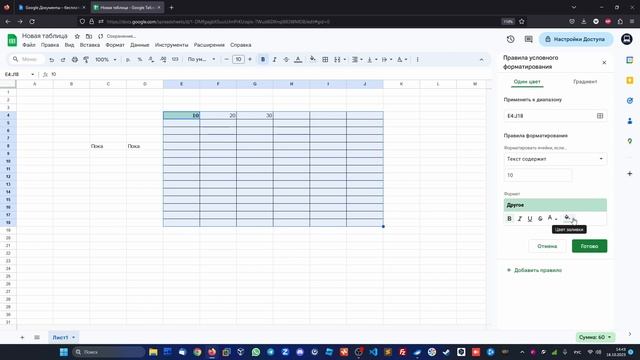Open the Формат menu
The height and width of the screenshot is (360, 640).
115,45
